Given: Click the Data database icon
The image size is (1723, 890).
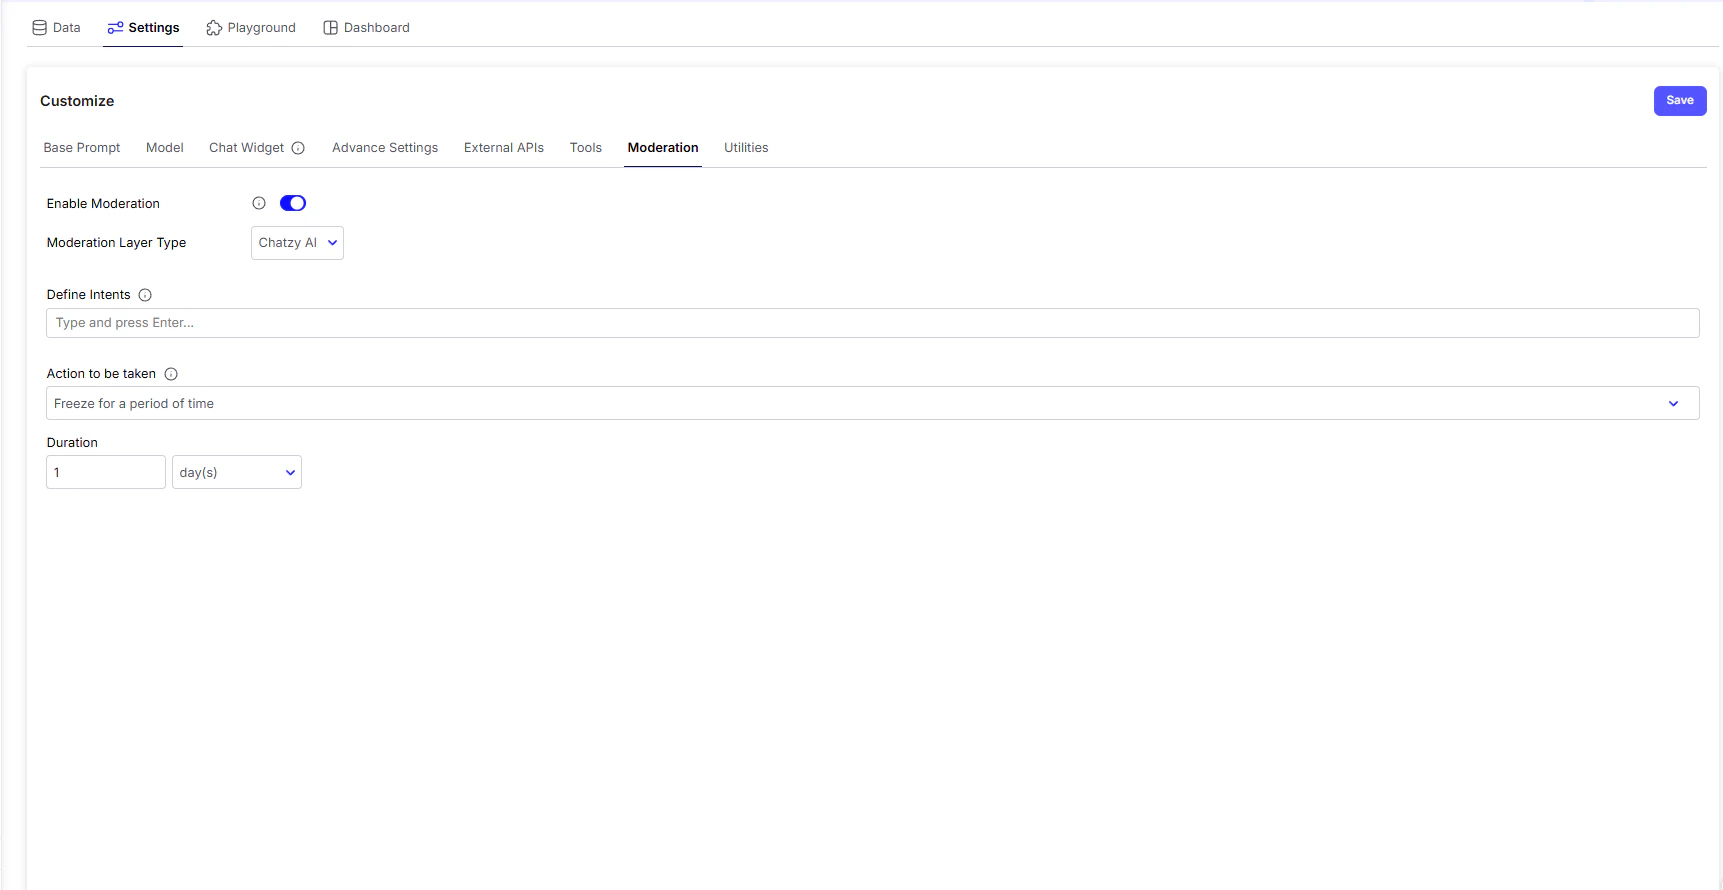Looking at the screenshot, I should click(40, 28).
